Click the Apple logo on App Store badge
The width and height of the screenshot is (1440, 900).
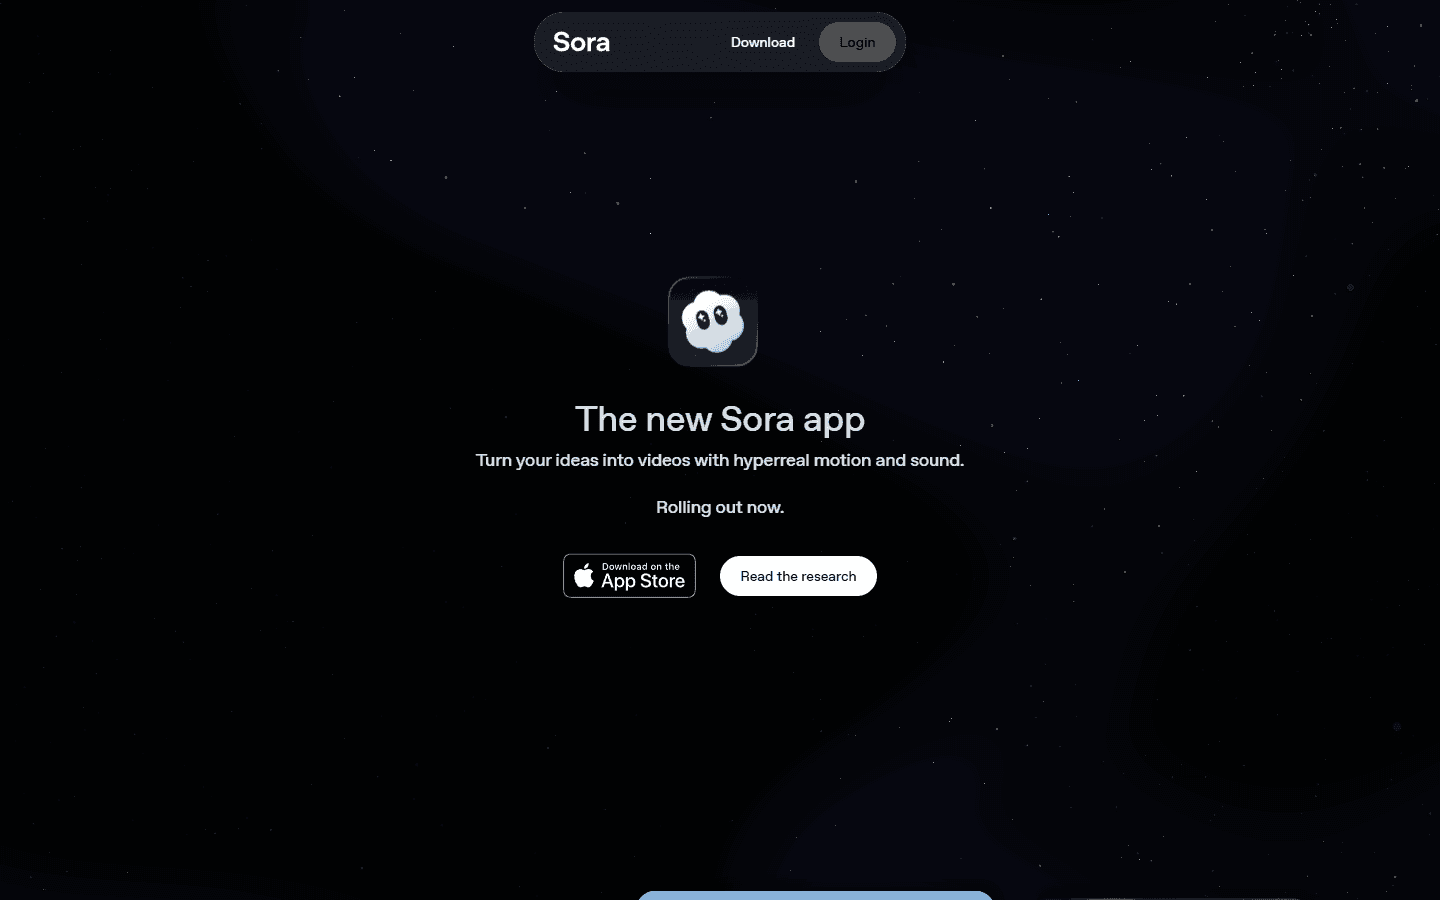tap(584, 576)
